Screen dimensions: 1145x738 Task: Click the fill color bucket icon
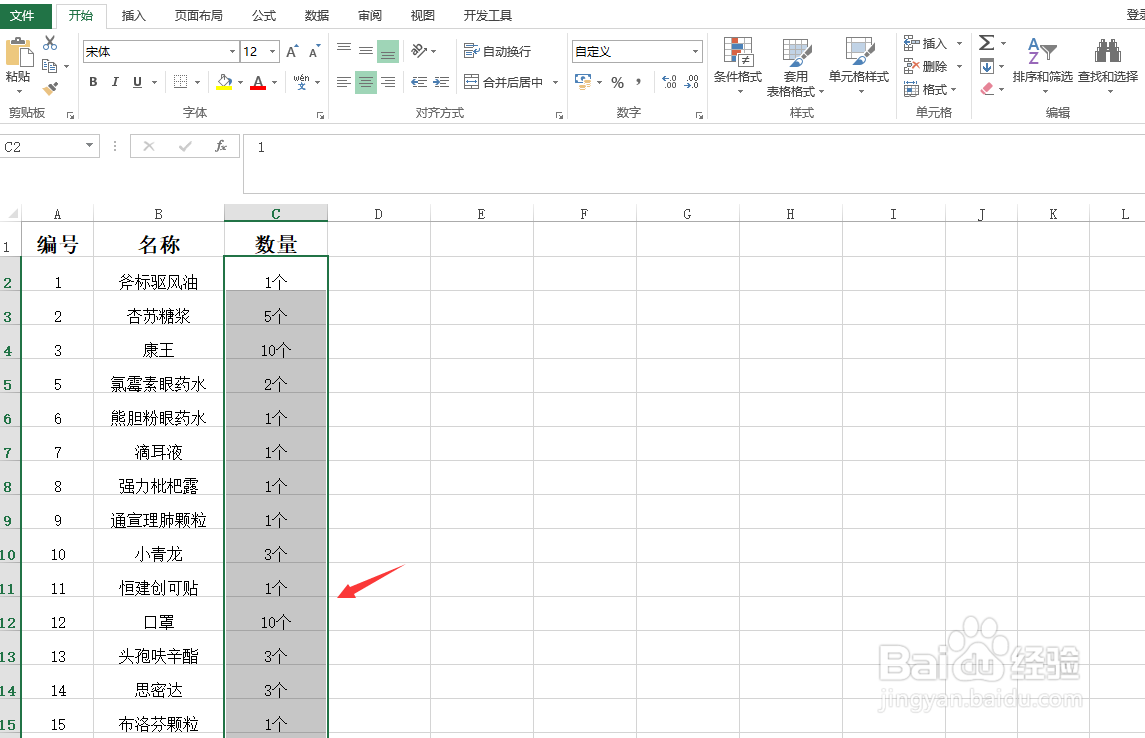[x=224, y=82]
